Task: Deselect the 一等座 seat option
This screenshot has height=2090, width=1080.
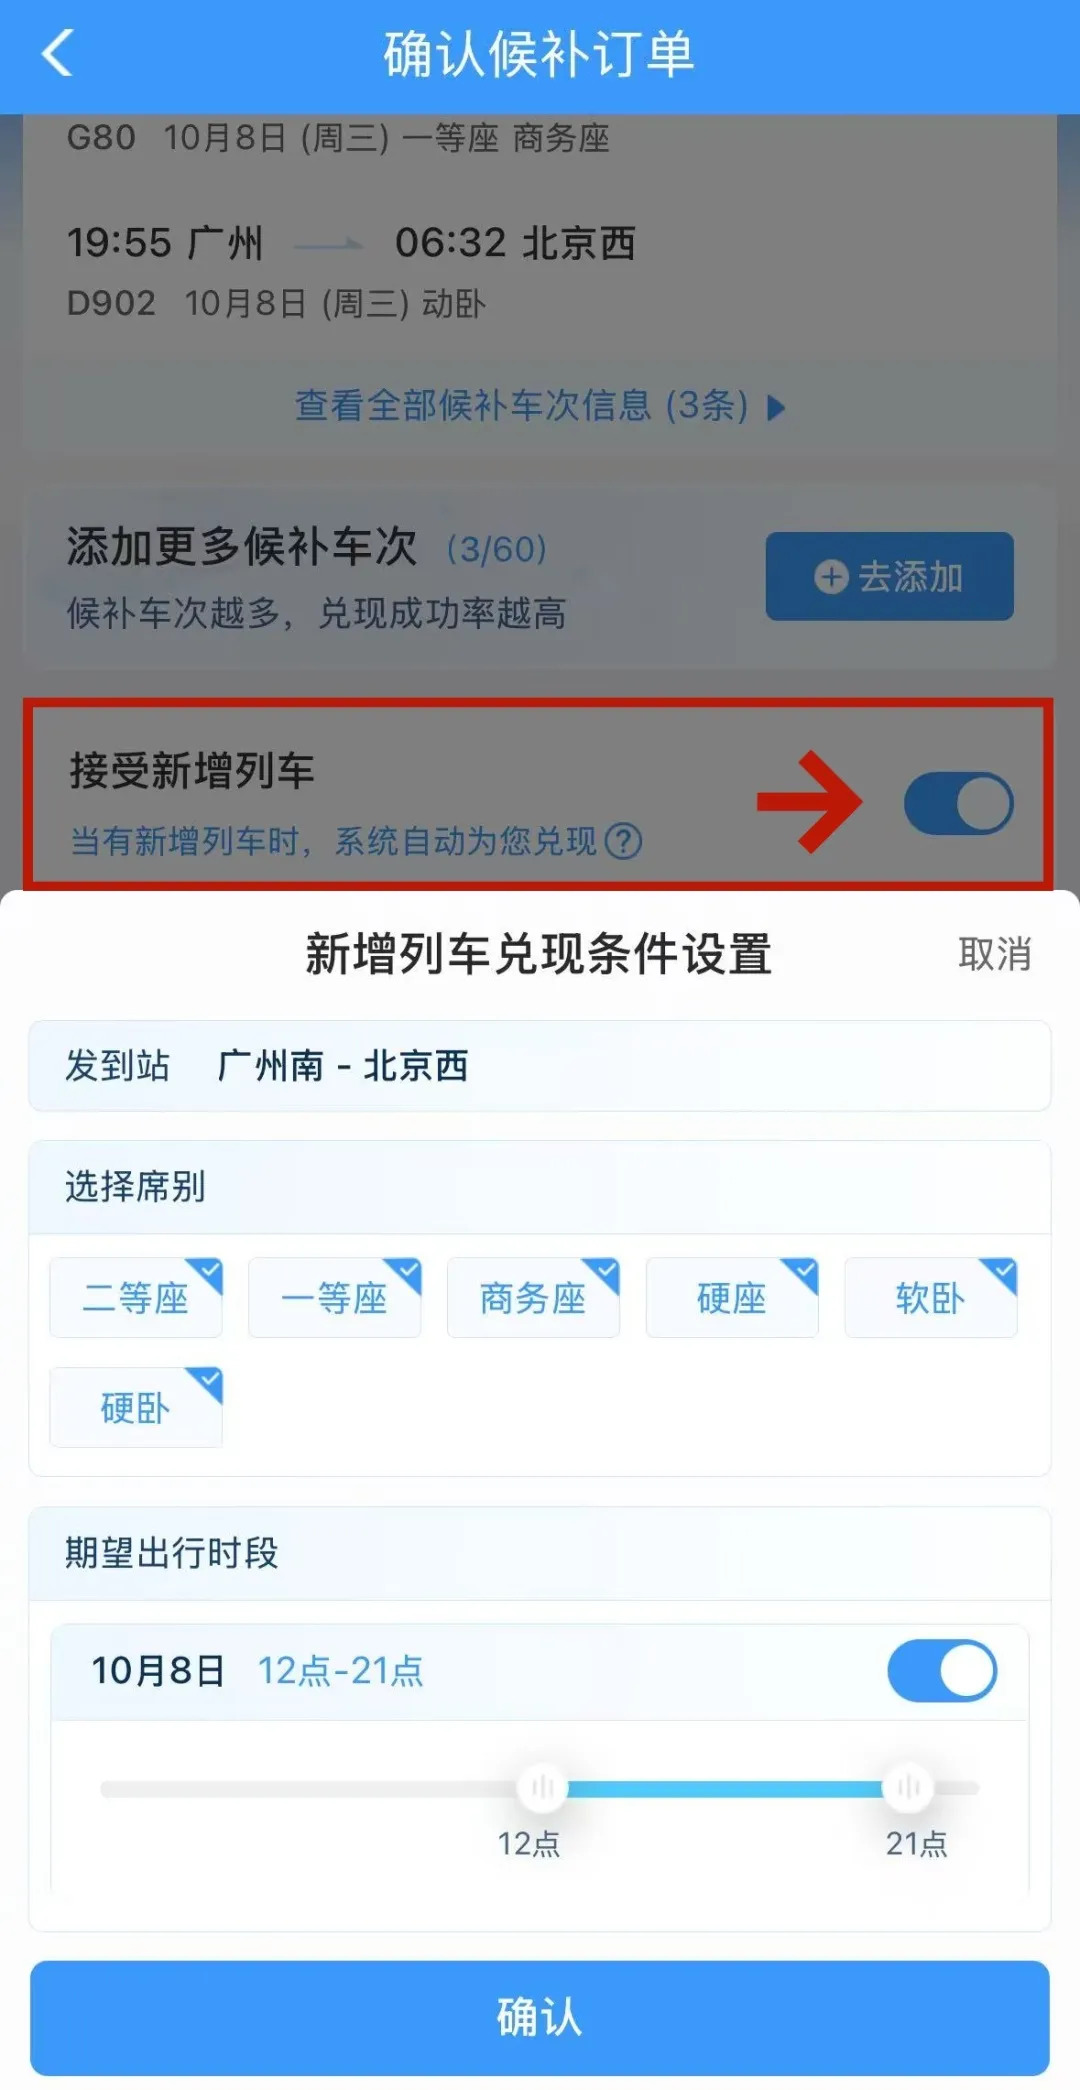Action: click(x=335, y=1298)
